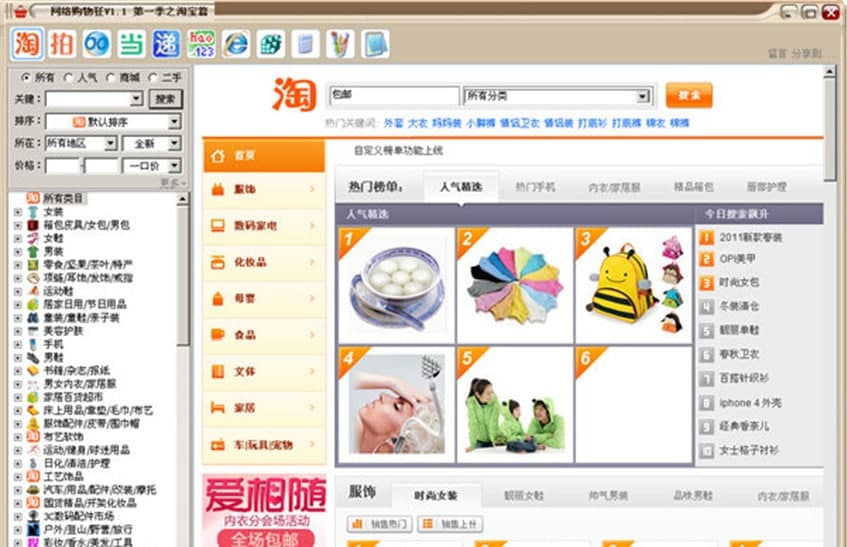The height and width of the screenshot is (547, 847).
Task: Click the 女装 category icon in tree
Action: 33,212
